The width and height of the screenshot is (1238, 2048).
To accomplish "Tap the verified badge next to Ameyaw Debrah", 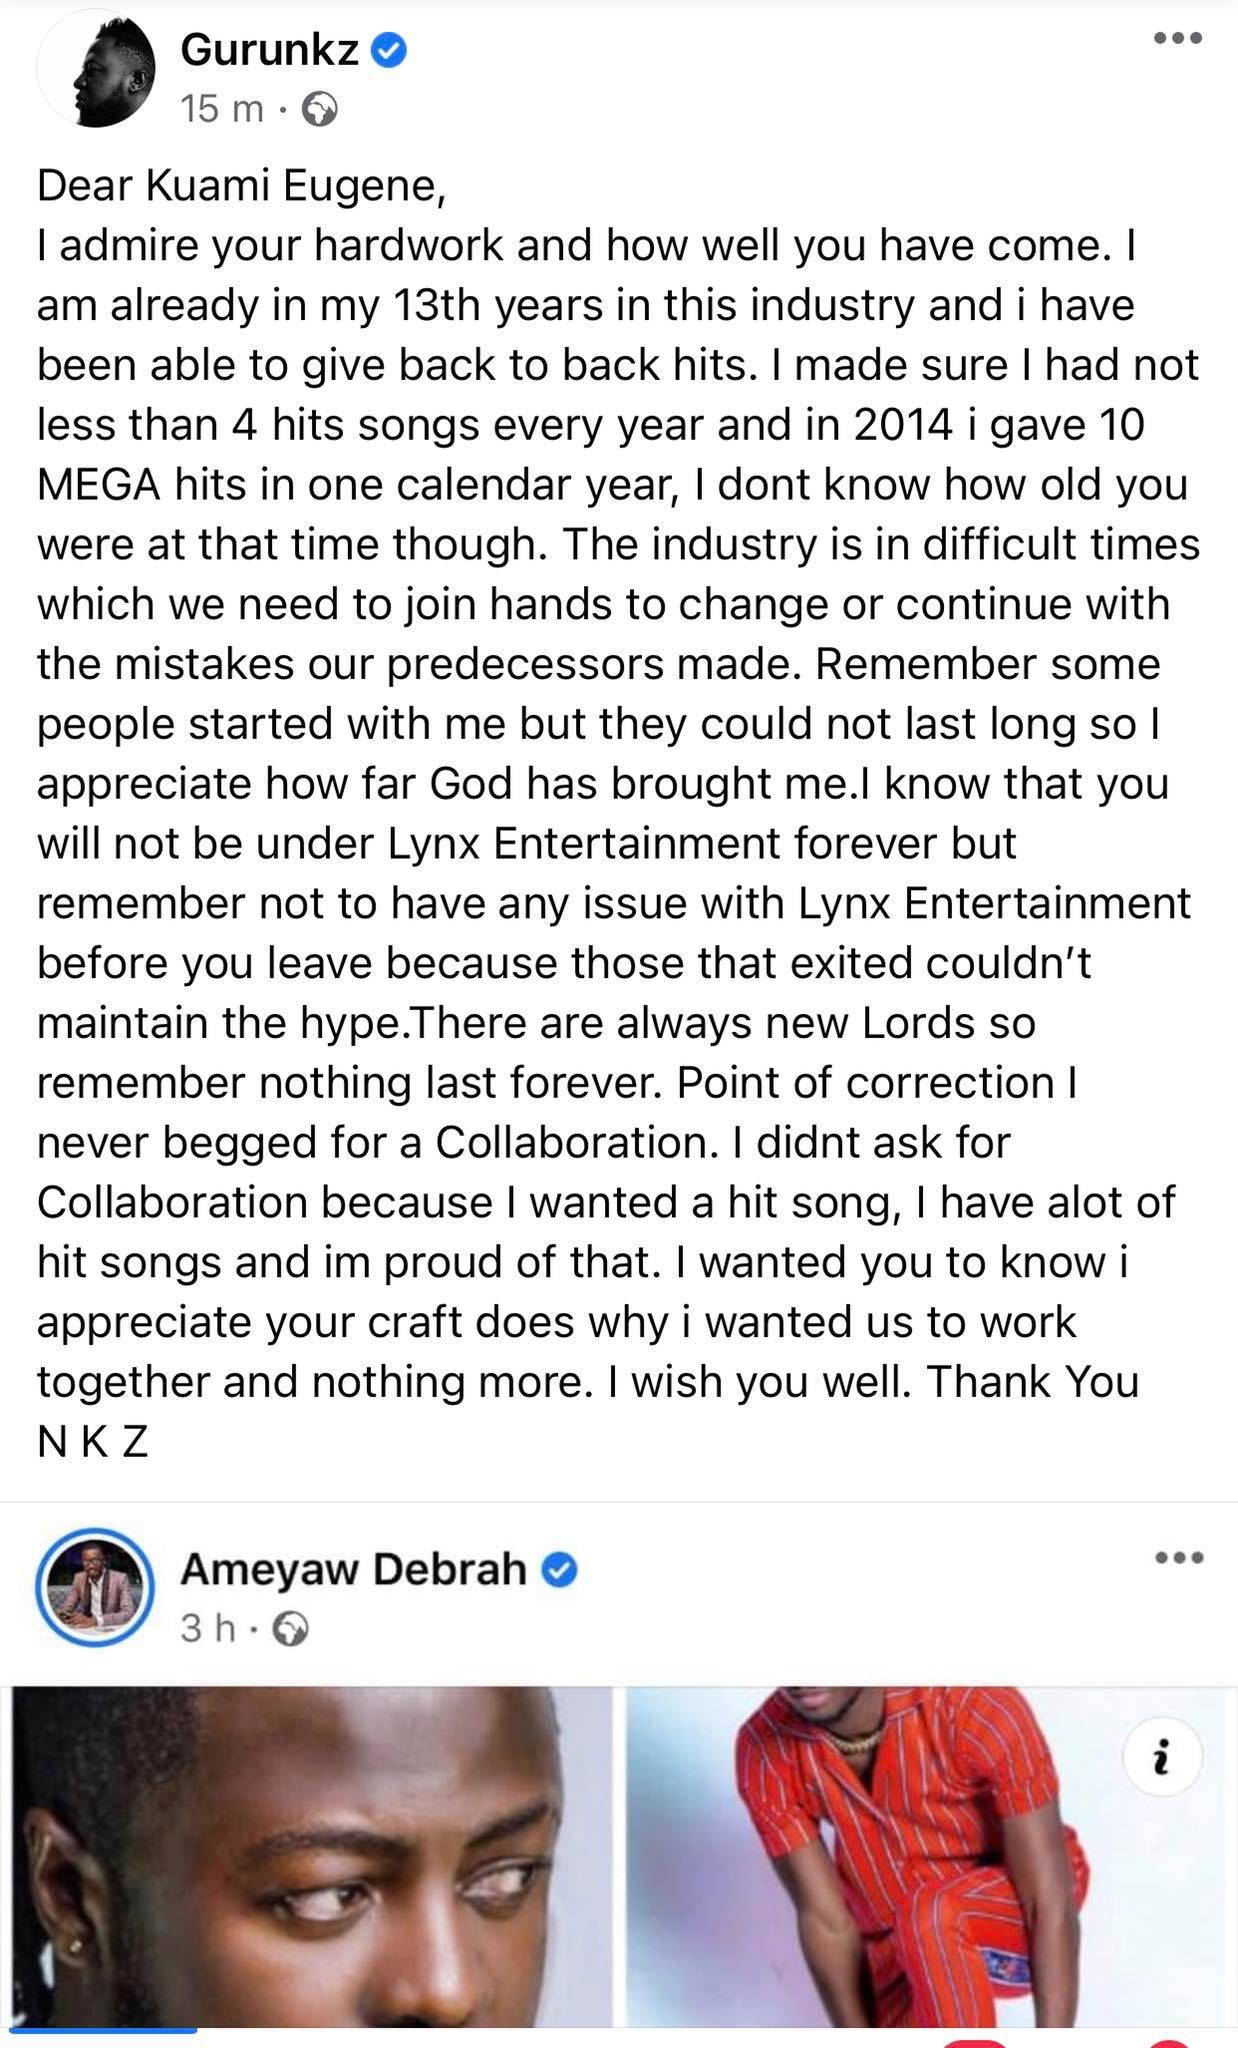I will click(559, 1571).
